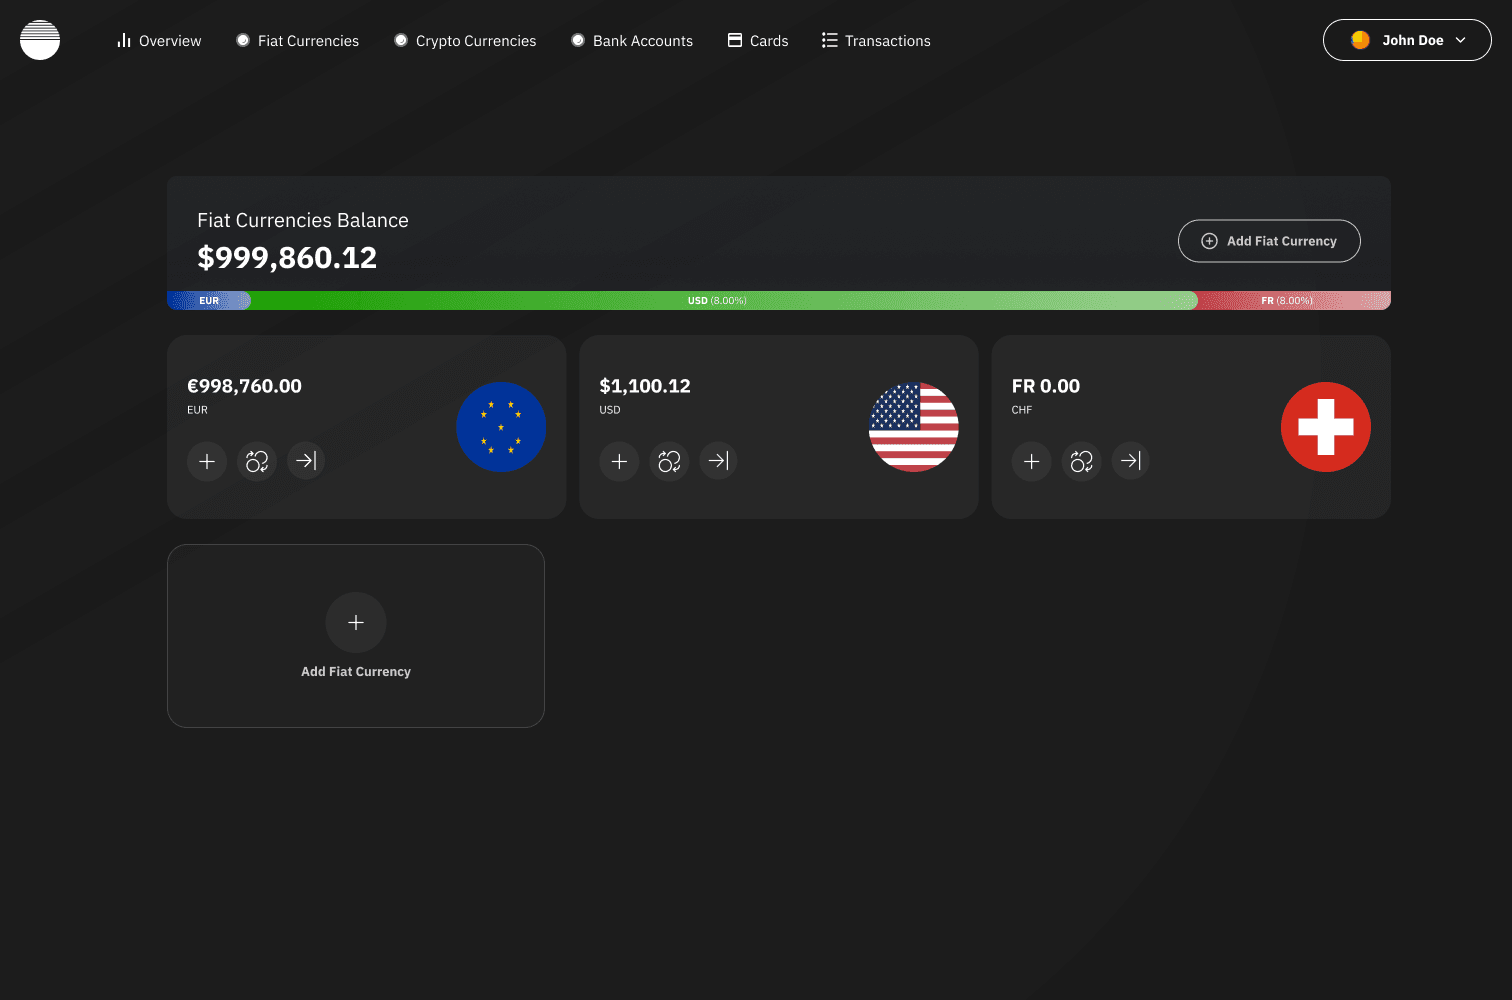Navigate to Bank Accounts

[632, 41]
